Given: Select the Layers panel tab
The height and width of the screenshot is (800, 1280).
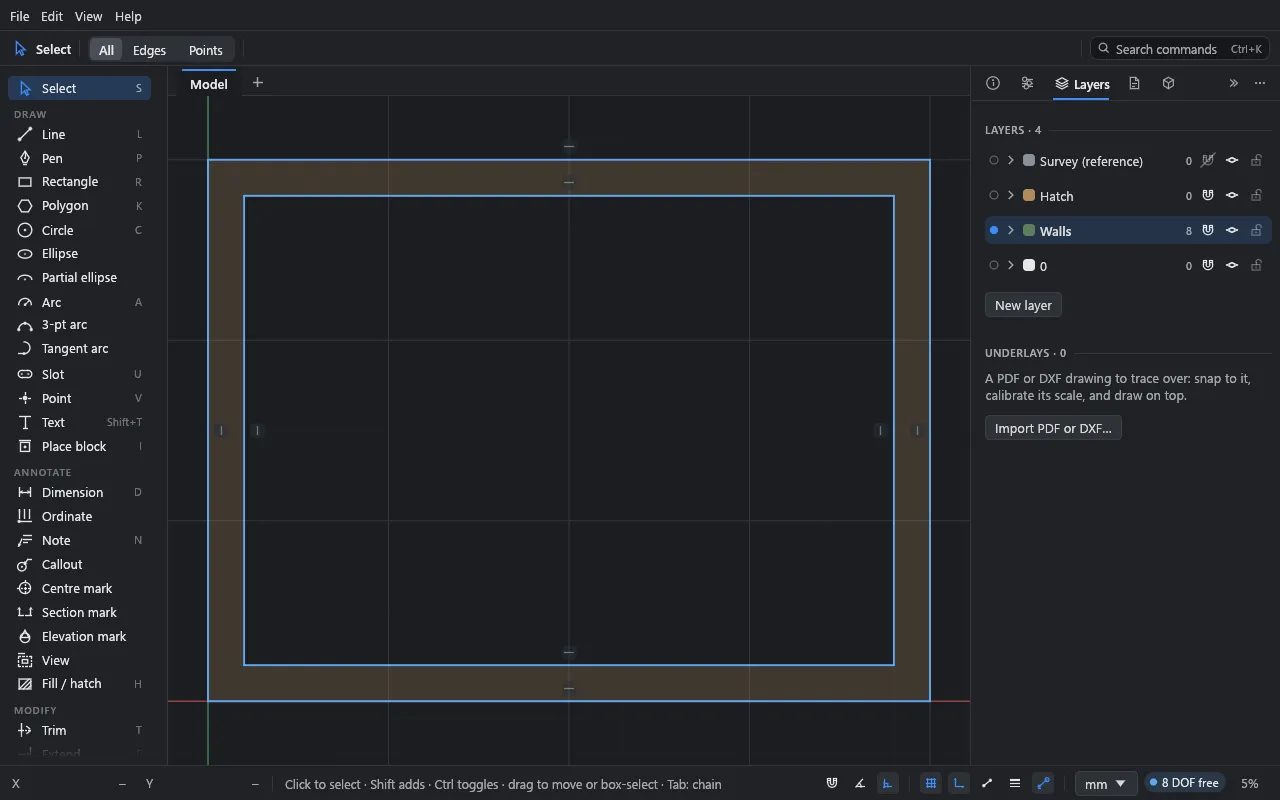Looking at the screenshot, I should [1082, 84].
